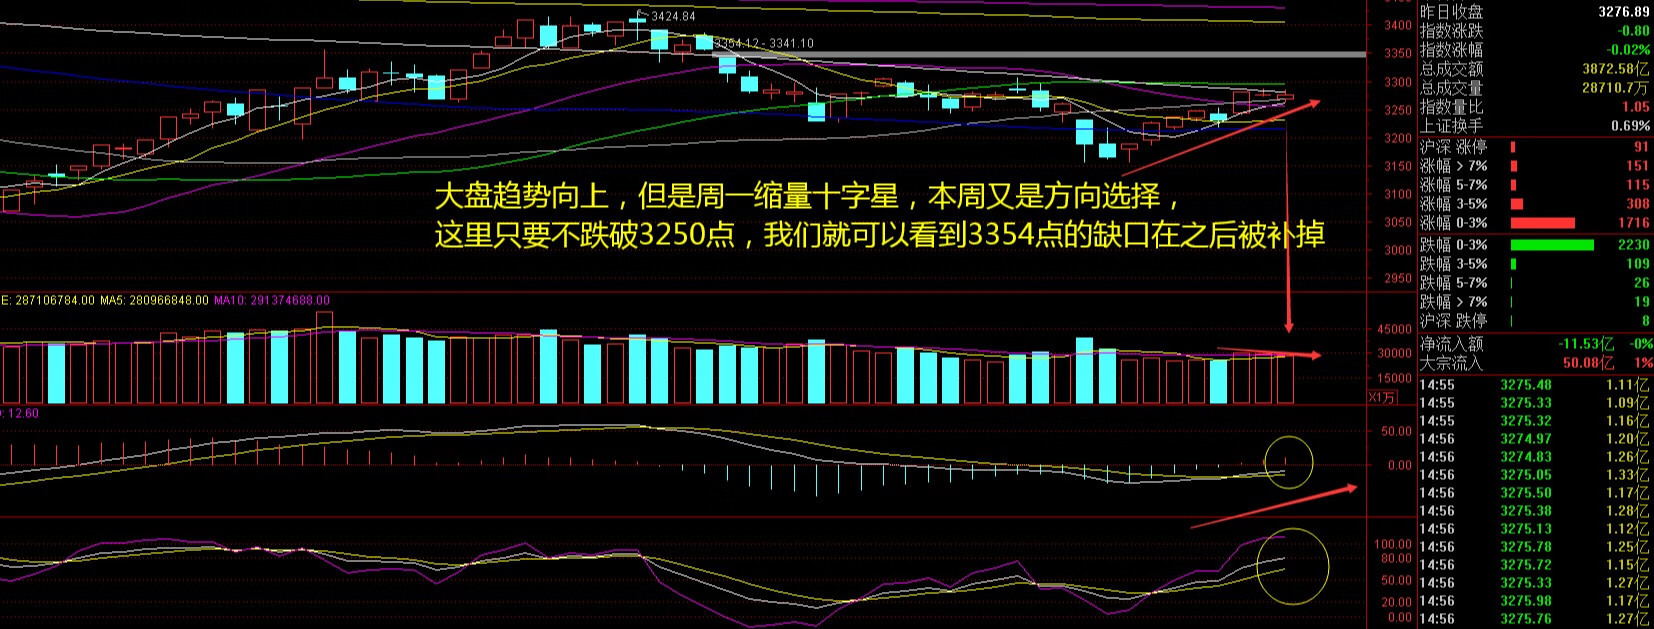Click the tick volume 1.33亿
1654x629 pixels.
[x=1628, y=475]
